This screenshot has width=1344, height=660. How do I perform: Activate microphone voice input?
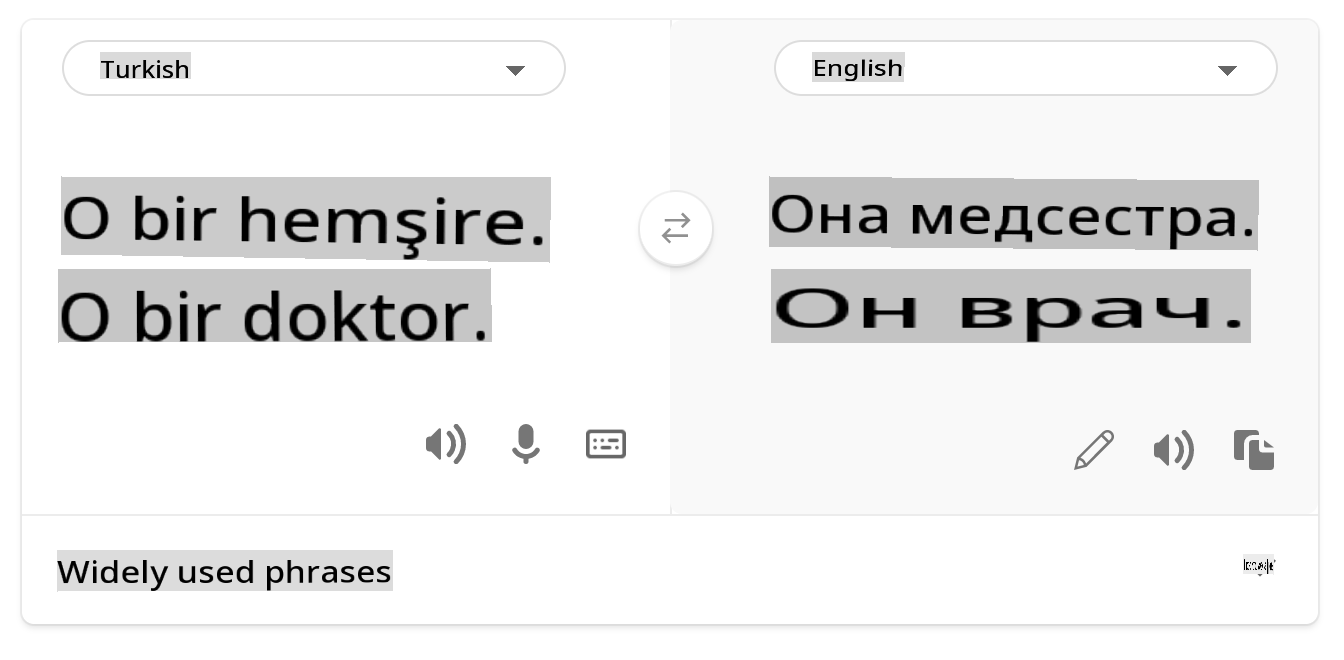point(526,444)
